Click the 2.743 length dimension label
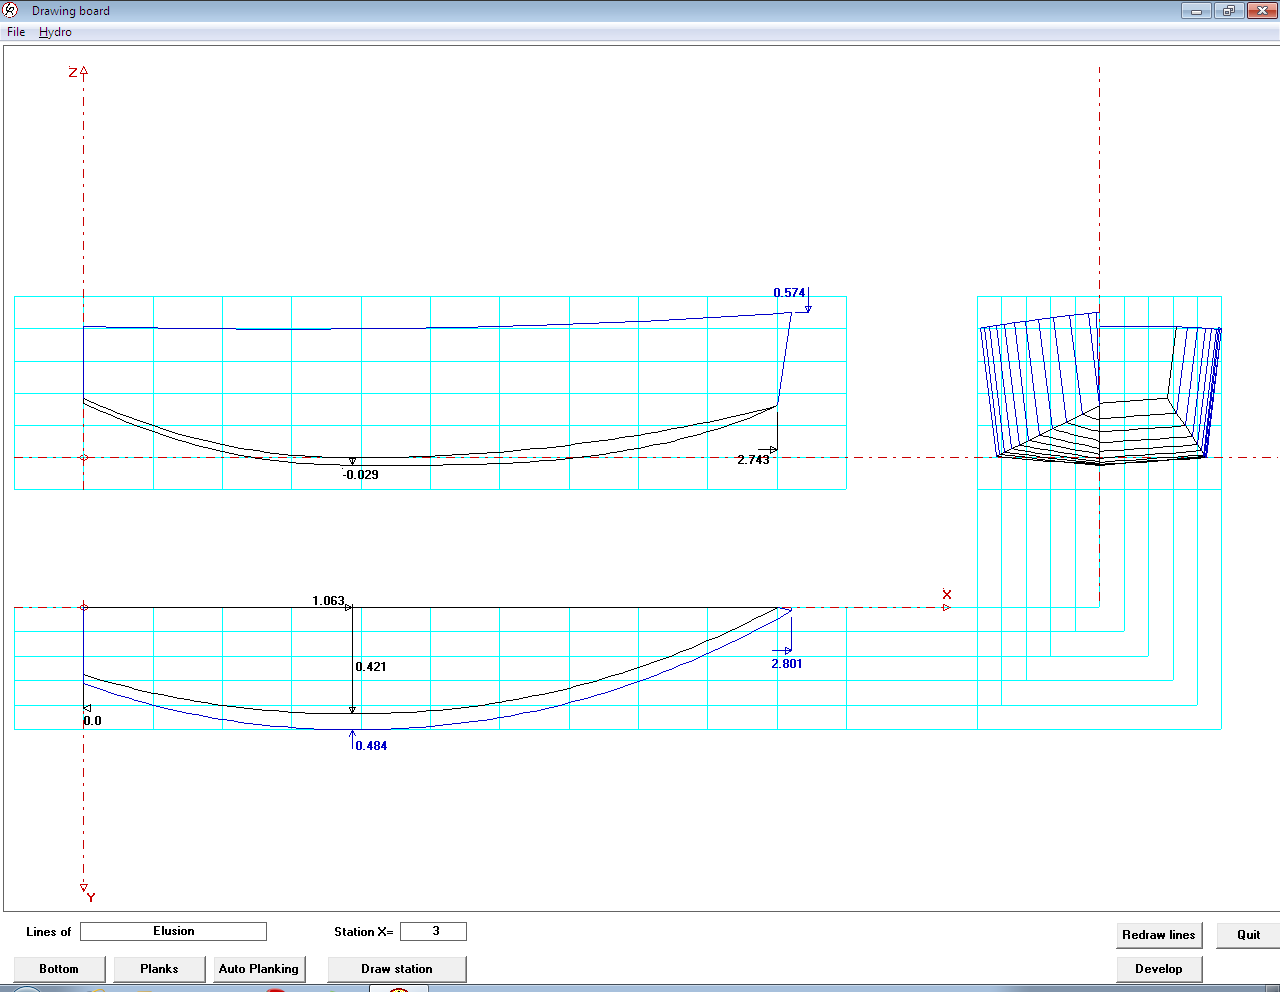 (753, 460)
